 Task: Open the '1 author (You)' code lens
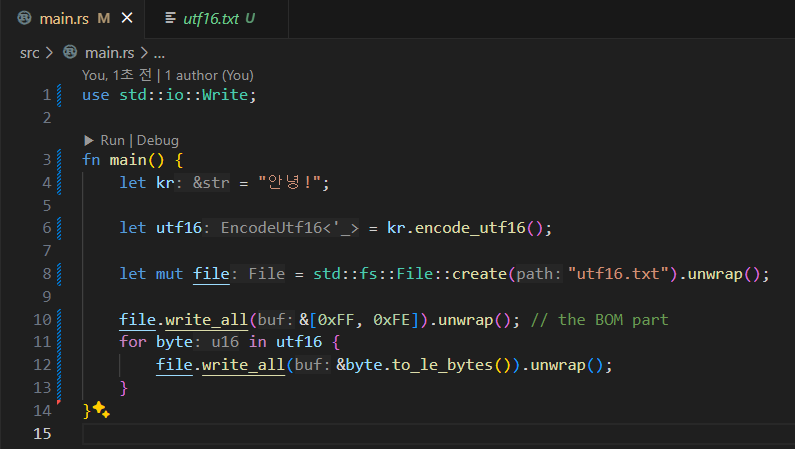click(x=209, y=75)
